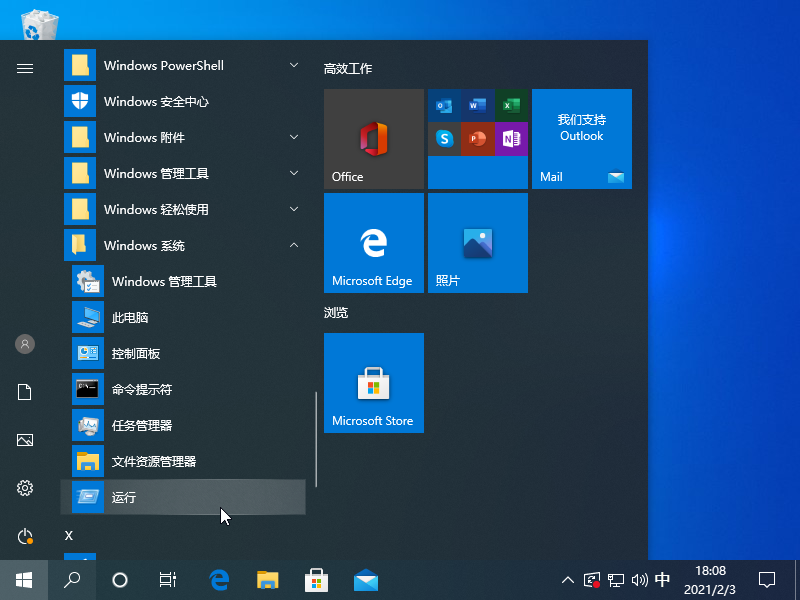
Task: Launch Microsoft Edge from the tile
Action: (374, 242)
